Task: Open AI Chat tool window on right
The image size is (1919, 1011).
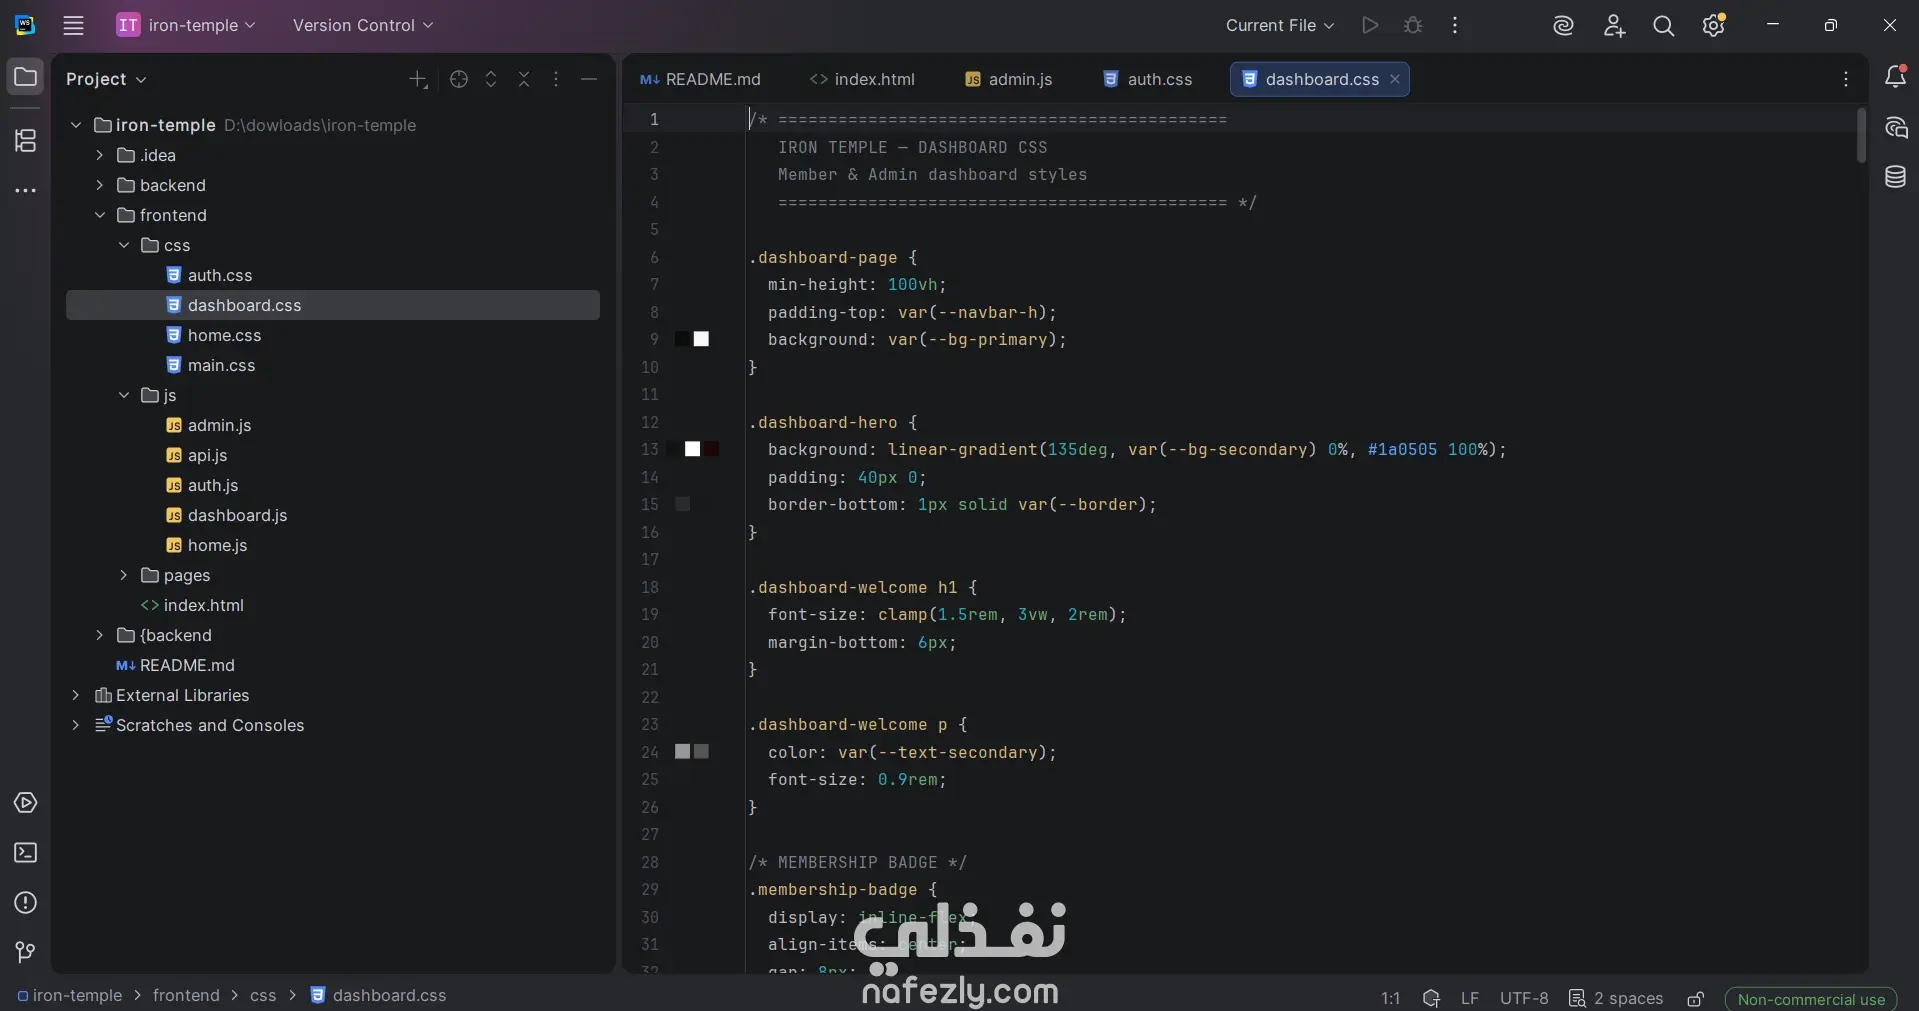Action: (1895, 127)
